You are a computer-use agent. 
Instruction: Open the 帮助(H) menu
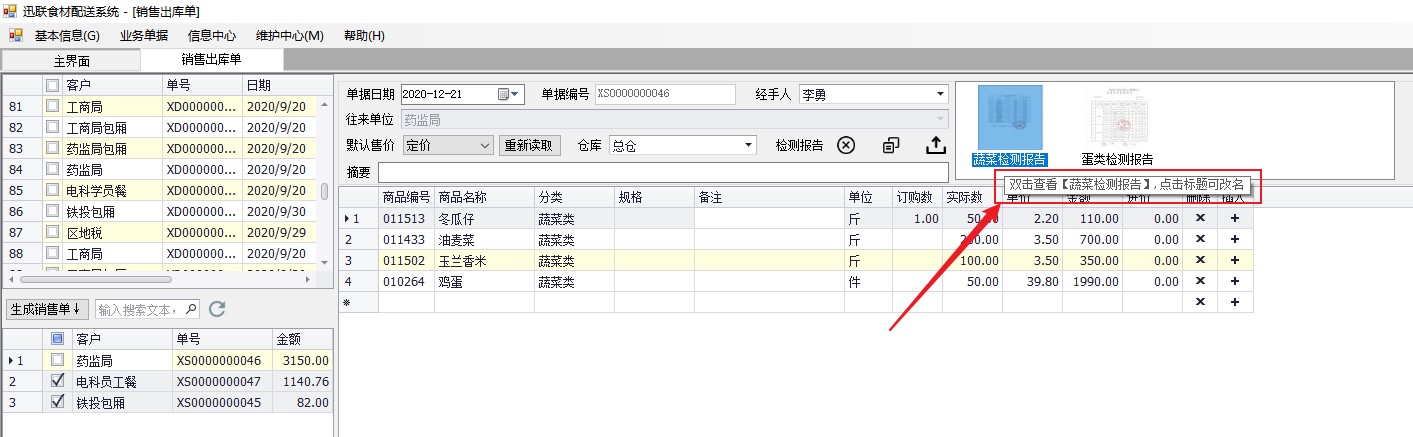point(364,36)
